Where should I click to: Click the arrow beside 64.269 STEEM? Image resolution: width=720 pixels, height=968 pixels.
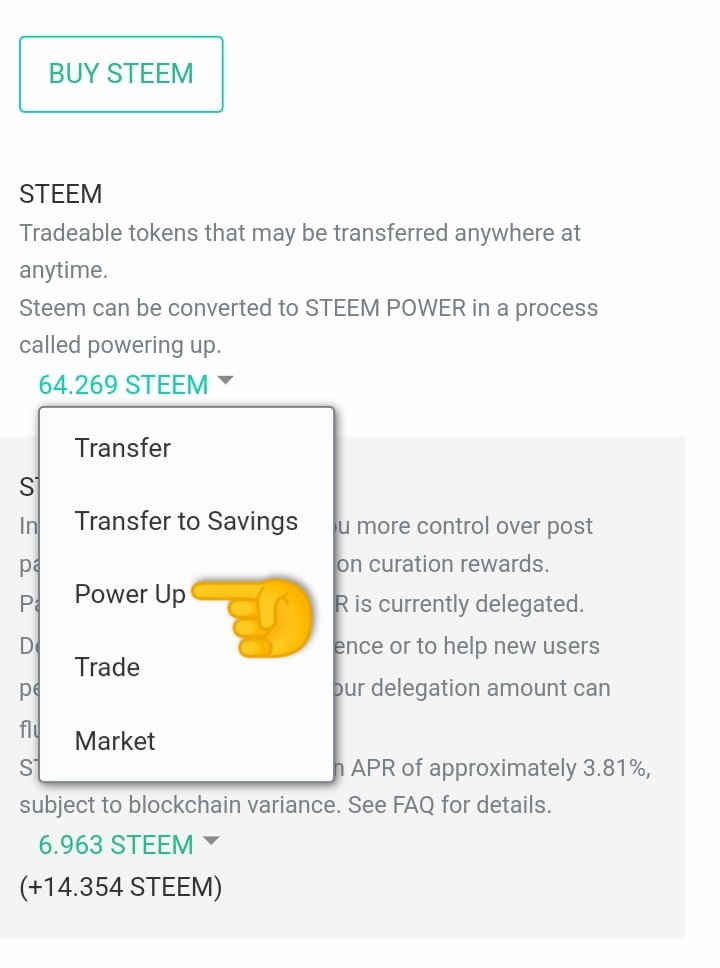click(x=225, y=381)
